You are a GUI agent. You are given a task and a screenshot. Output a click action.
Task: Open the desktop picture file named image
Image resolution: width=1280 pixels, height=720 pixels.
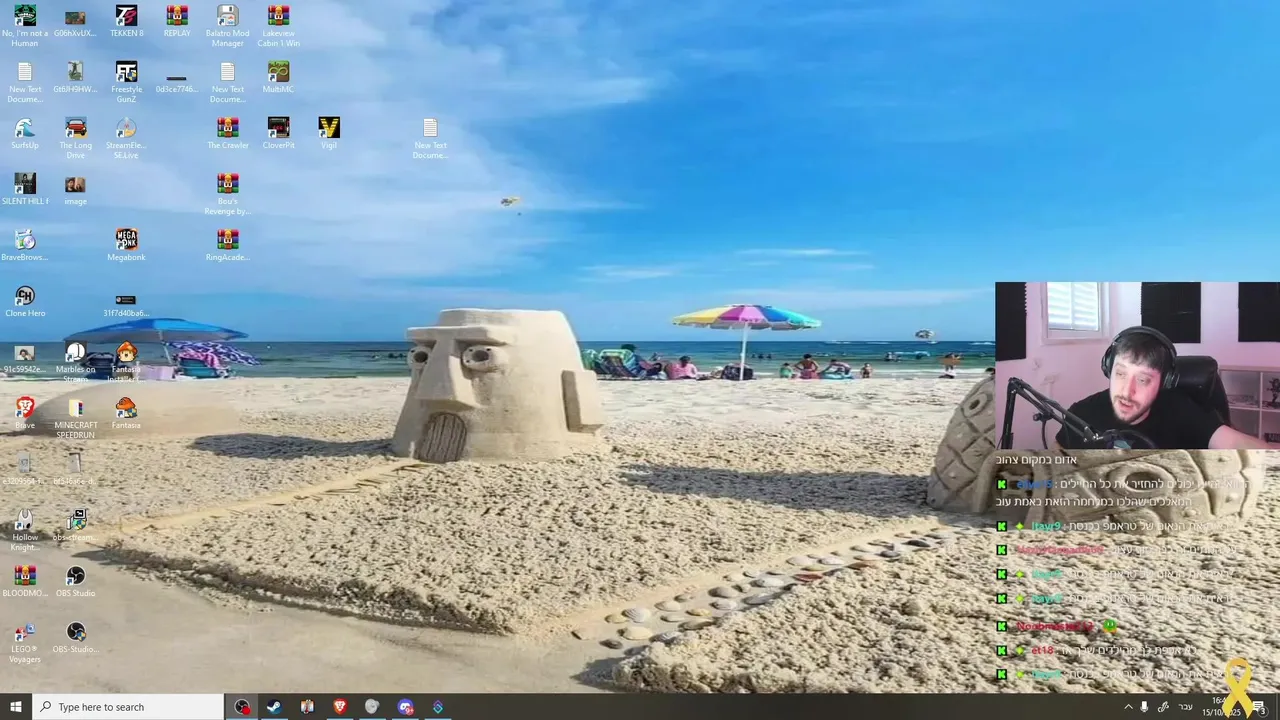(x=75, y=189)
